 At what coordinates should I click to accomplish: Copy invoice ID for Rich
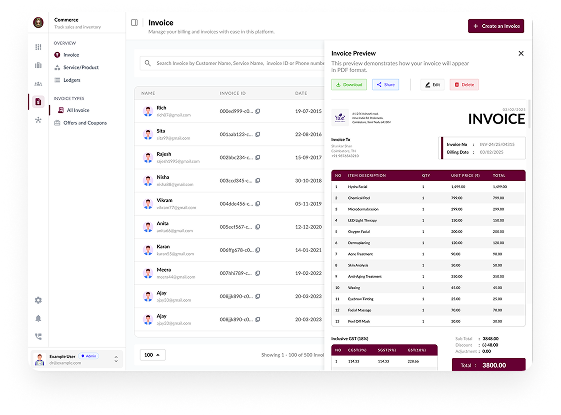pyautogui.click(x=258, y=111)
